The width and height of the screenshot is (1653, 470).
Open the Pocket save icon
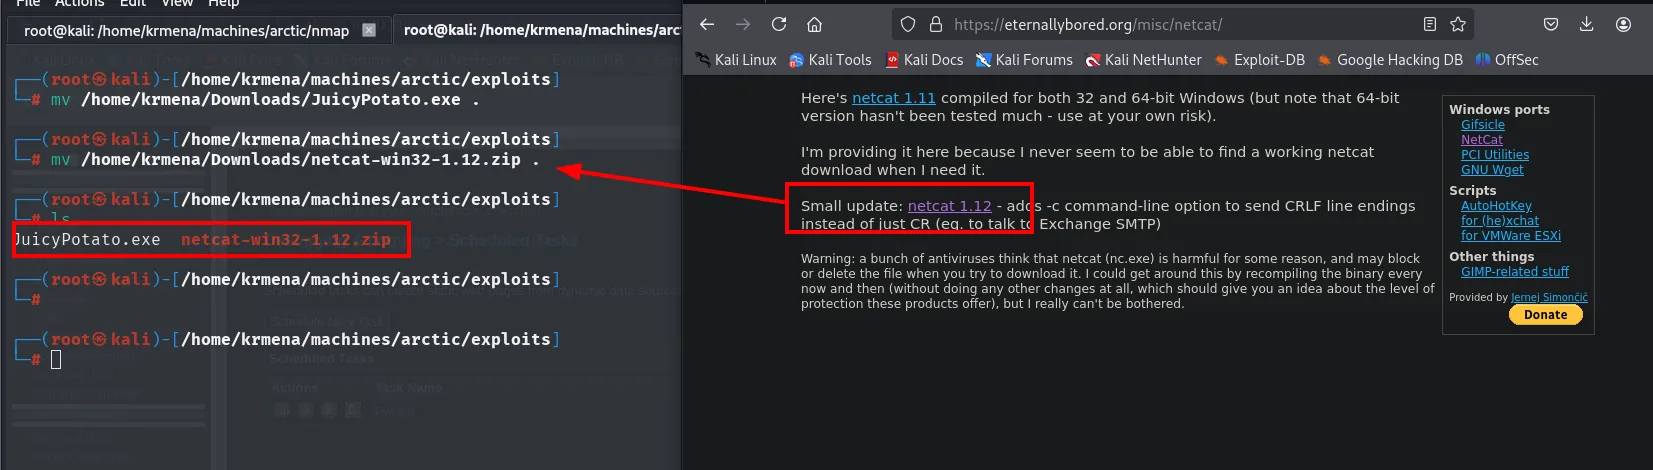[1551, 24]
